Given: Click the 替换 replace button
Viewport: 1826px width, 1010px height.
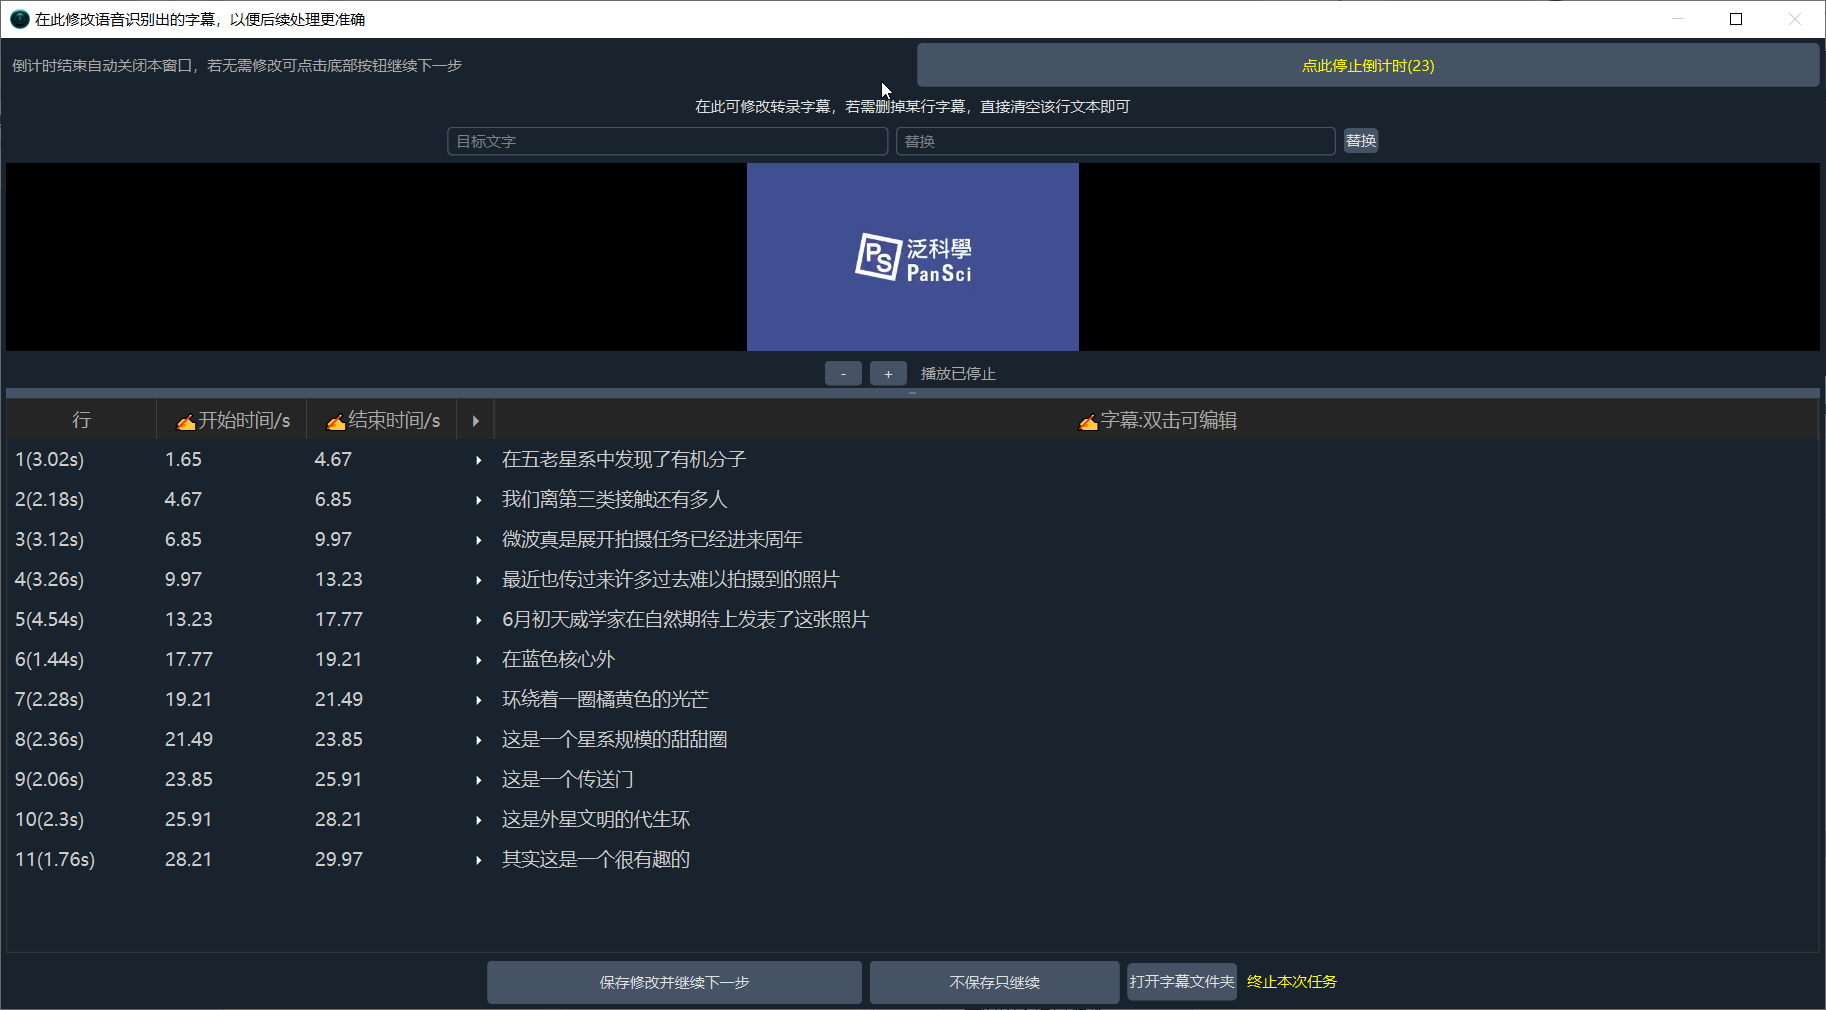Looking at the screenshot, I should pos(1361,141).
